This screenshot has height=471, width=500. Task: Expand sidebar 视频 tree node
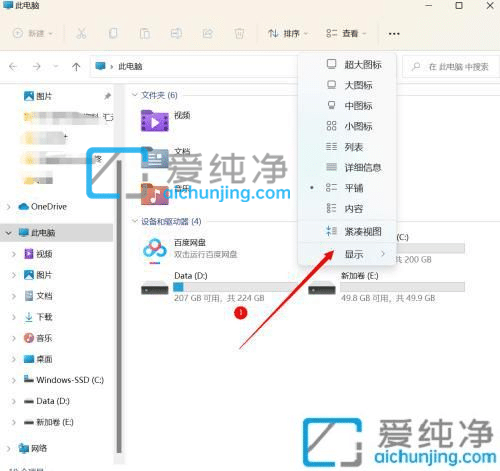(14, 254)
